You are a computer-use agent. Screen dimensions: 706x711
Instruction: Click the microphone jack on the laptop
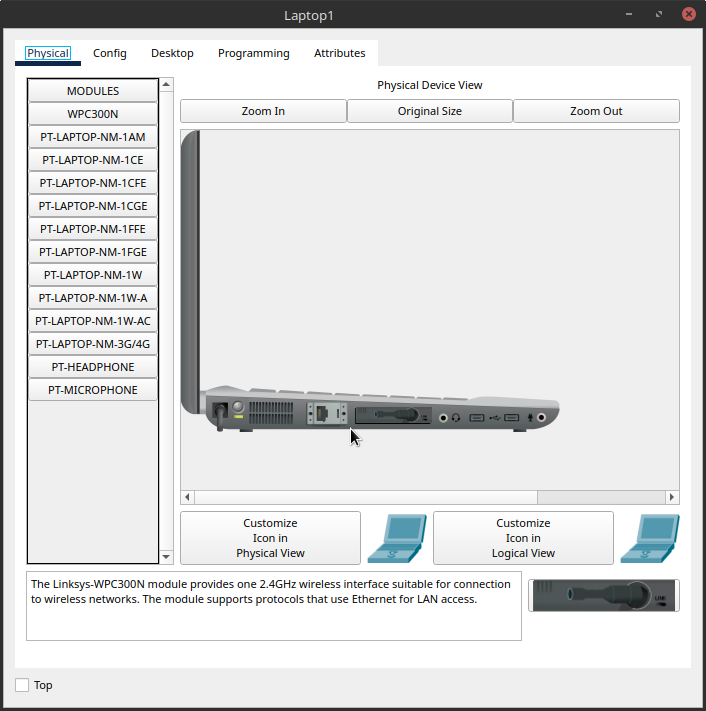(542, 417)
